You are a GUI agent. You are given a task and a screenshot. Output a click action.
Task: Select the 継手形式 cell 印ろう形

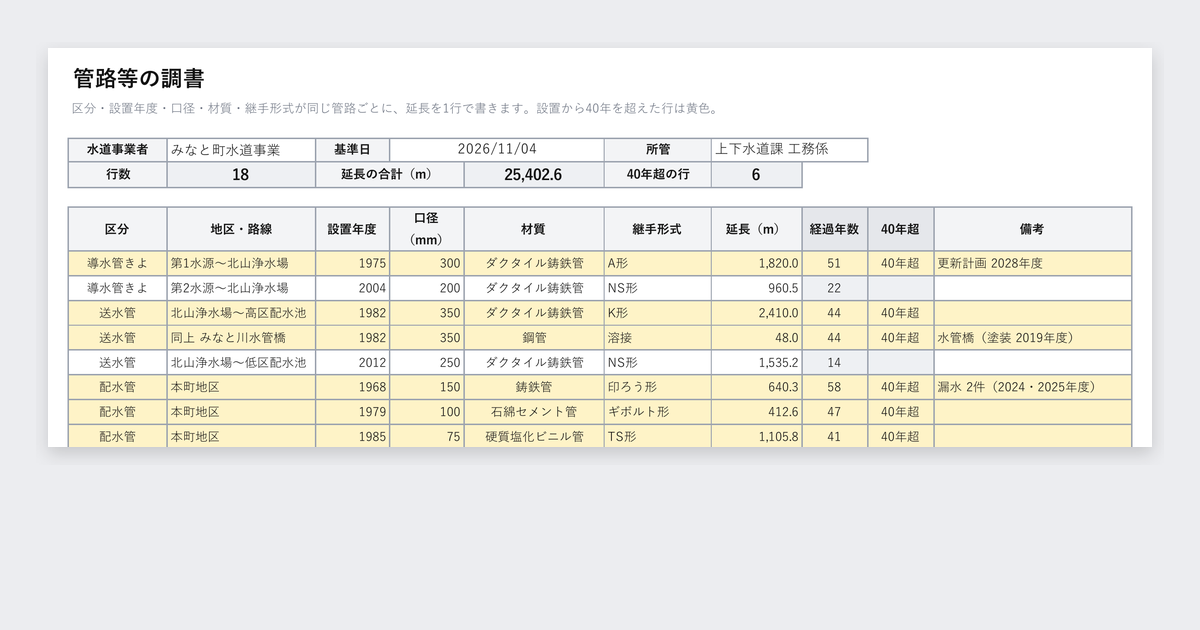658,387
